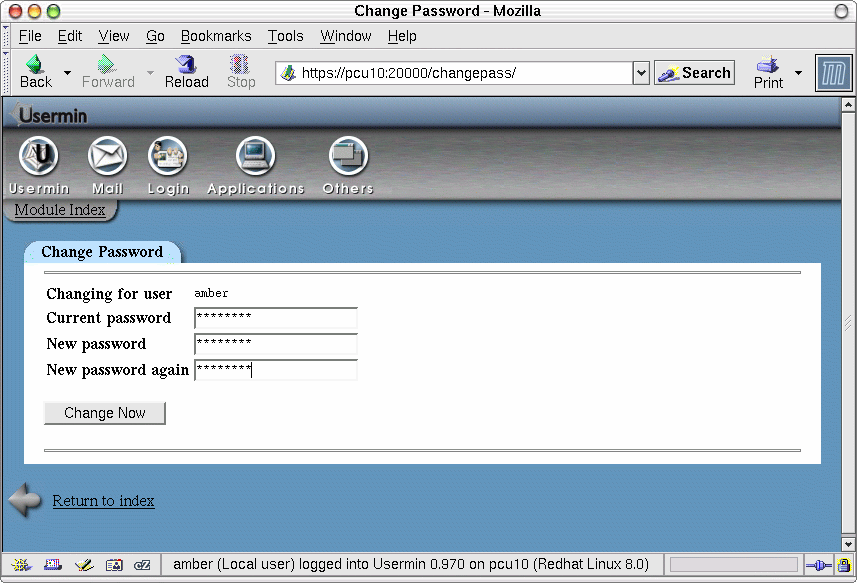Open the Bookmarks menu

coord(216,36)
